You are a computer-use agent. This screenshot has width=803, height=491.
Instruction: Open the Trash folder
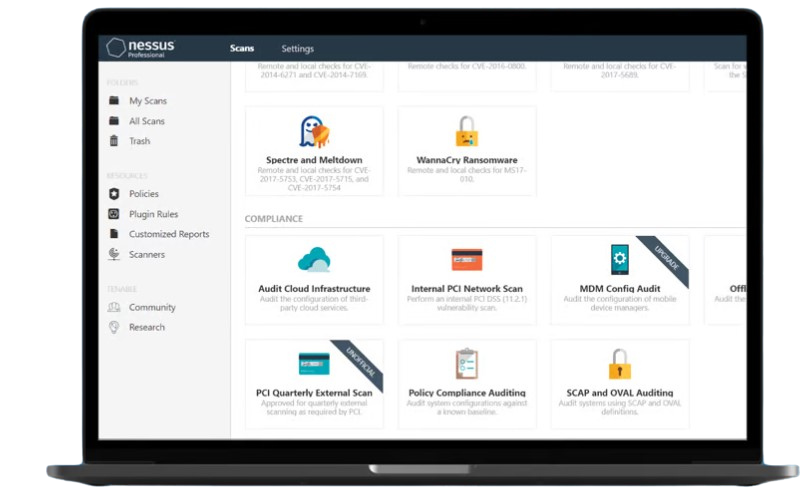(x=139, y=141)
